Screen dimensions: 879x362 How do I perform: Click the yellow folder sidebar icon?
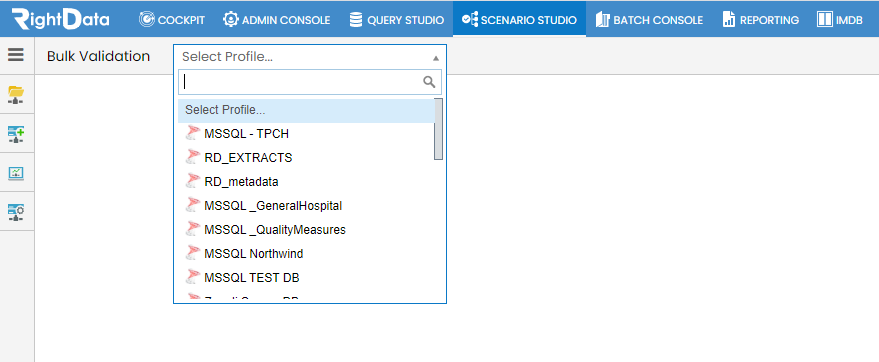click(16, 95)
